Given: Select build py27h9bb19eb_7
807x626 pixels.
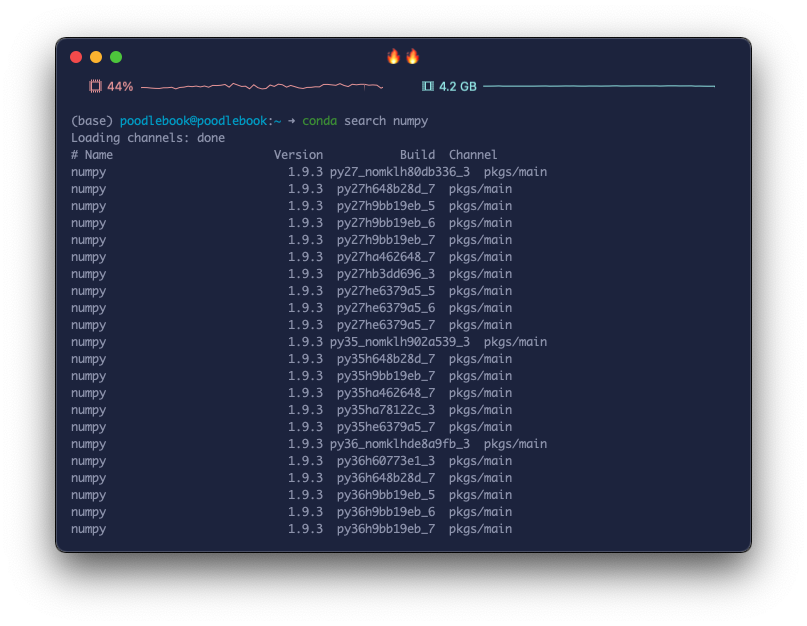Looking at the screenshot, I should [386, 240].
